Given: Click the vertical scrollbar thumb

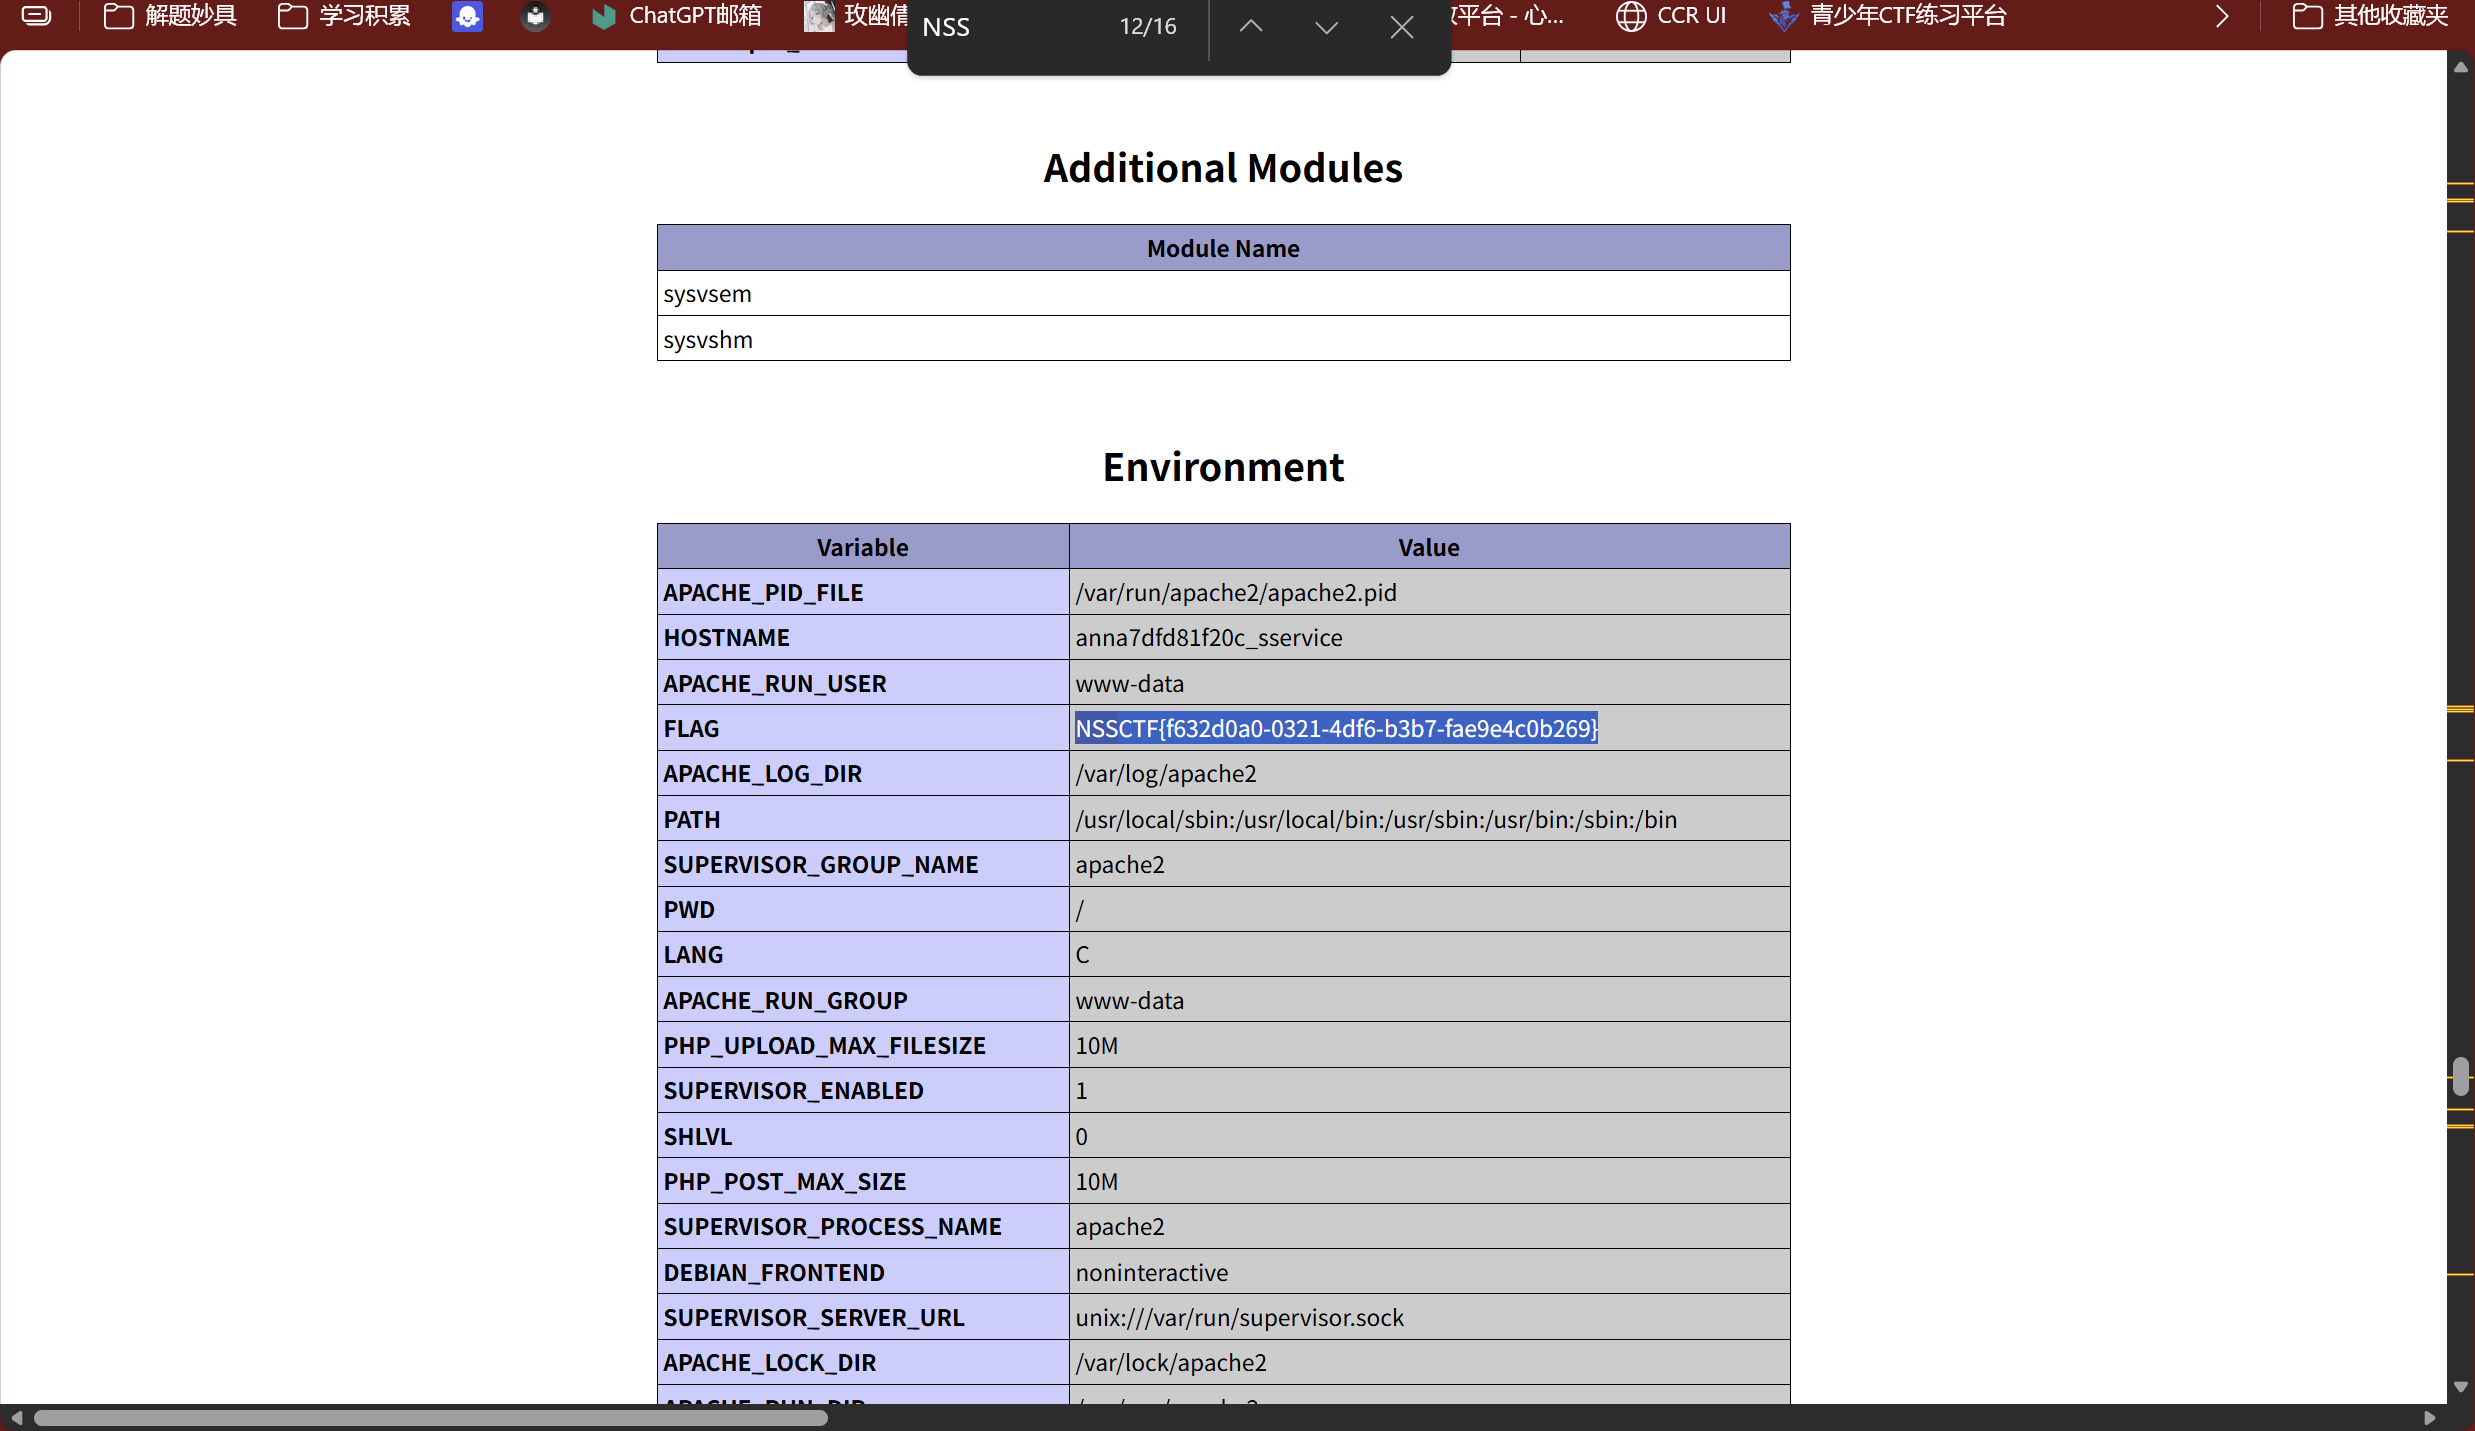Looking at the screenshot, I should tap(2460, 1076).
